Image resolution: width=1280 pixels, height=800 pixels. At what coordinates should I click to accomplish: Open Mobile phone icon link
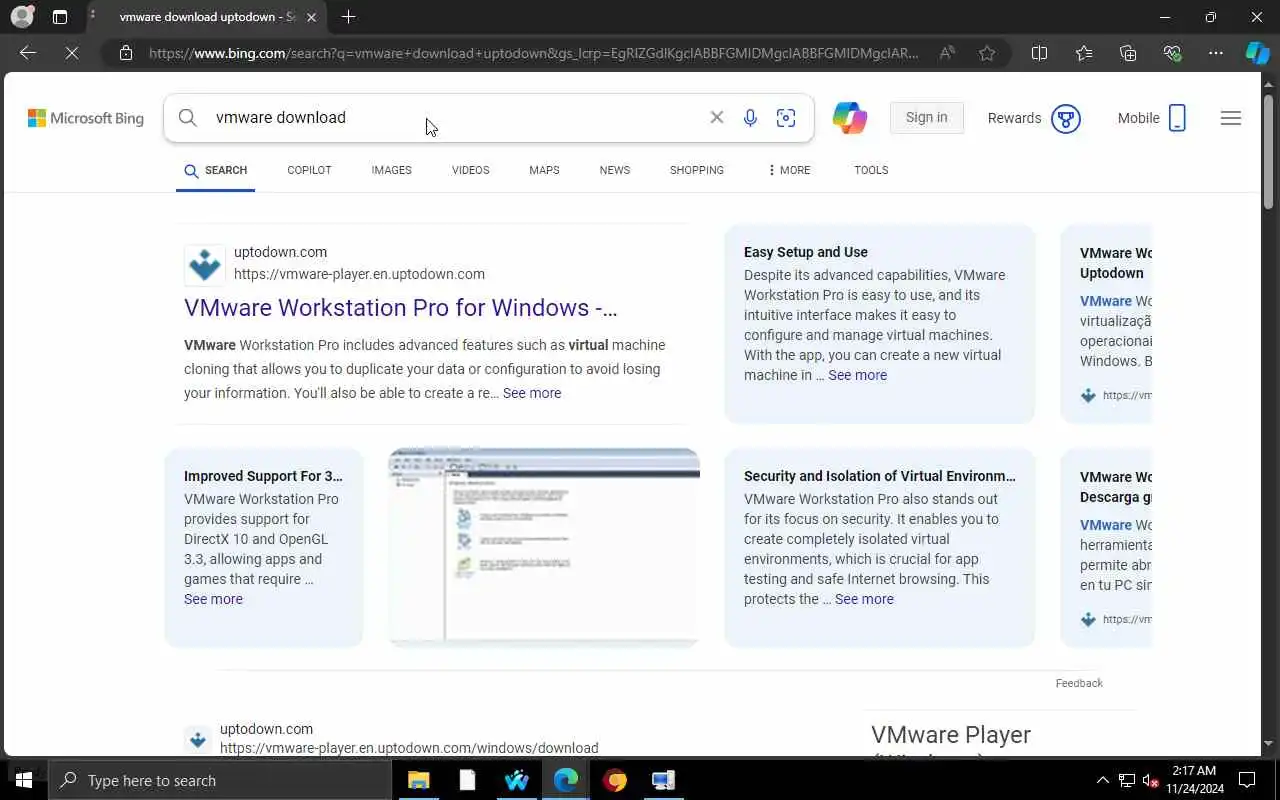click(1177, 118)
